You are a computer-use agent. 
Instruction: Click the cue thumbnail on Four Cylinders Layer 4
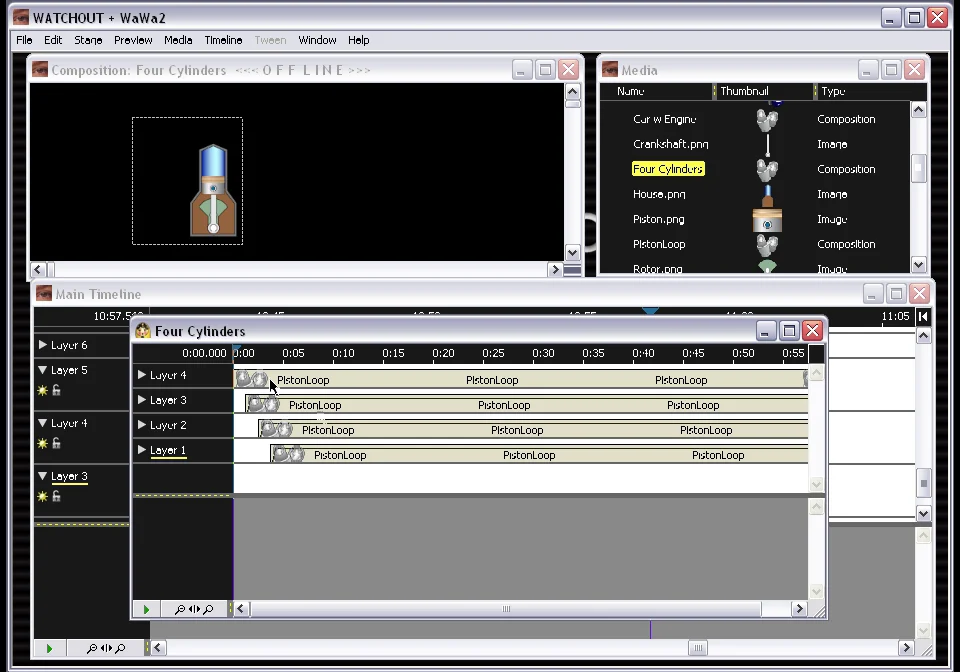pyautogui.click(x=252, y=379)
